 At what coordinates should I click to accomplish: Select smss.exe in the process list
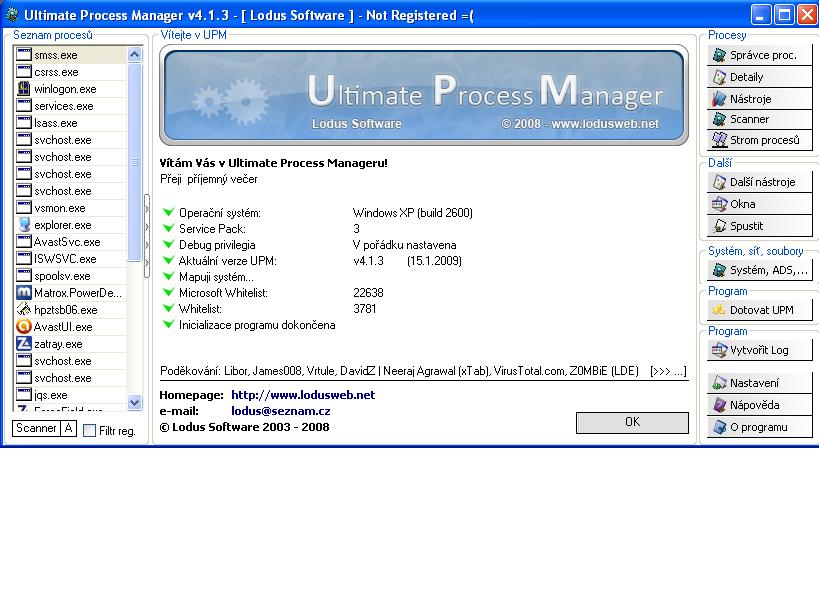click(71, 55)
